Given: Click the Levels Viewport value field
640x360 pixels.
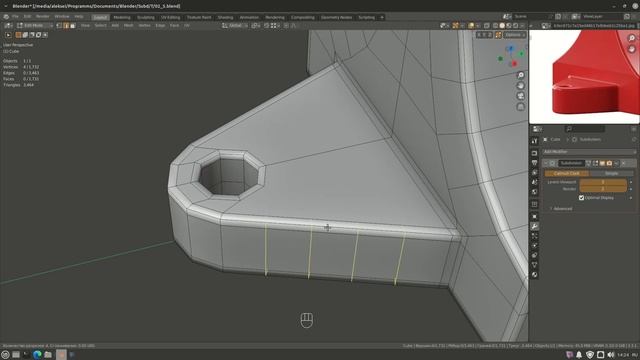Looking at the screenshot, I should coord(603,182).
